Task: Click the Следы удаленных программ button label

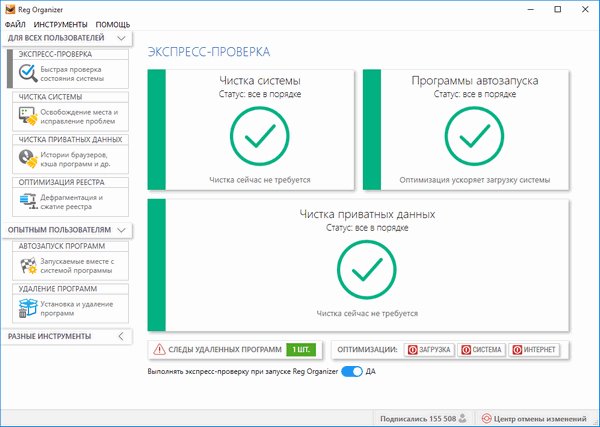Action: coord(225,349)
